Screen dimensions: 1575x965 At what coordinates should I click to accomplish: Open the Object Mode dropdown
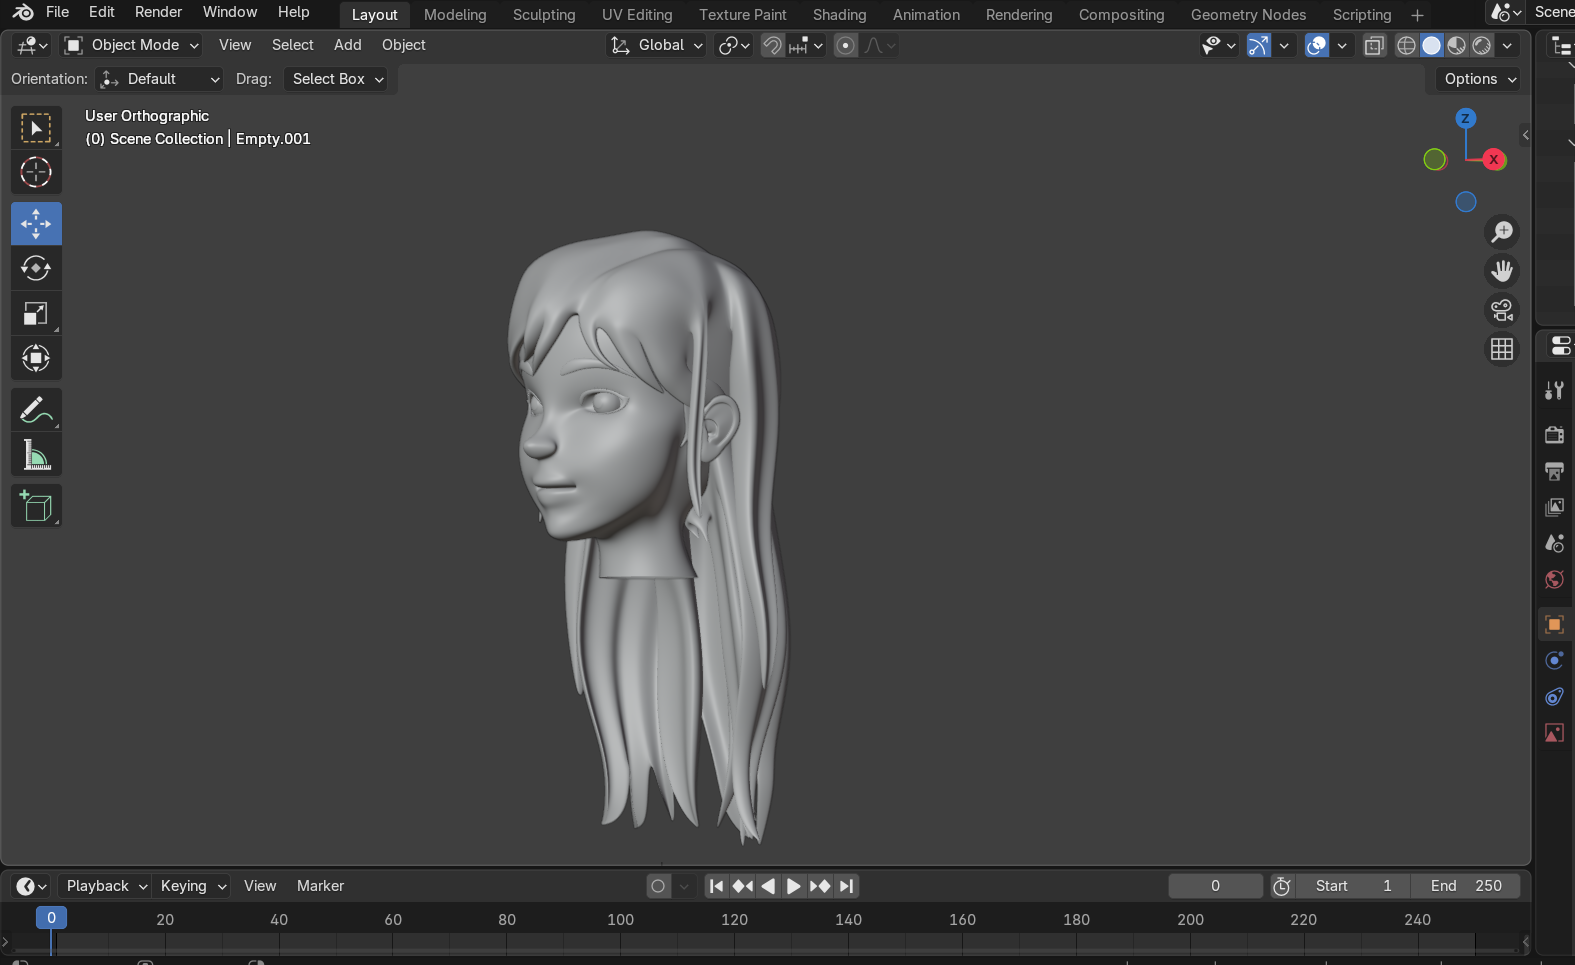132,45
